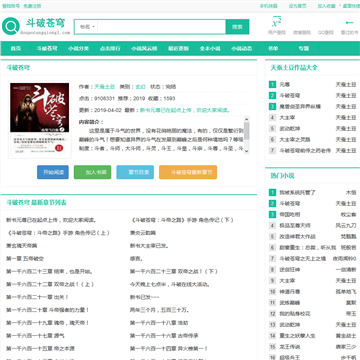Open 改造神戳大作战 in hot novels list
Image resolution: width=360 pixels, height=360 pixels.
[x=297, y=237]
